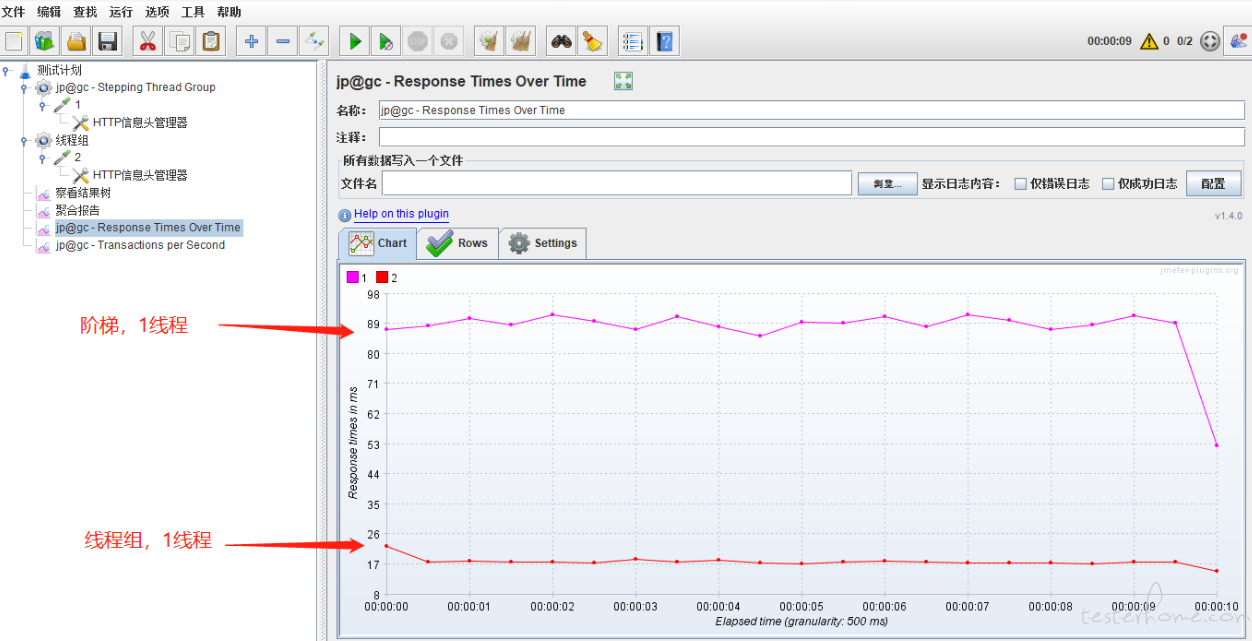Collapse all nodes with the minus icon
The image size is (1252, 641).
pyautogui.click(x=283, y=41)
